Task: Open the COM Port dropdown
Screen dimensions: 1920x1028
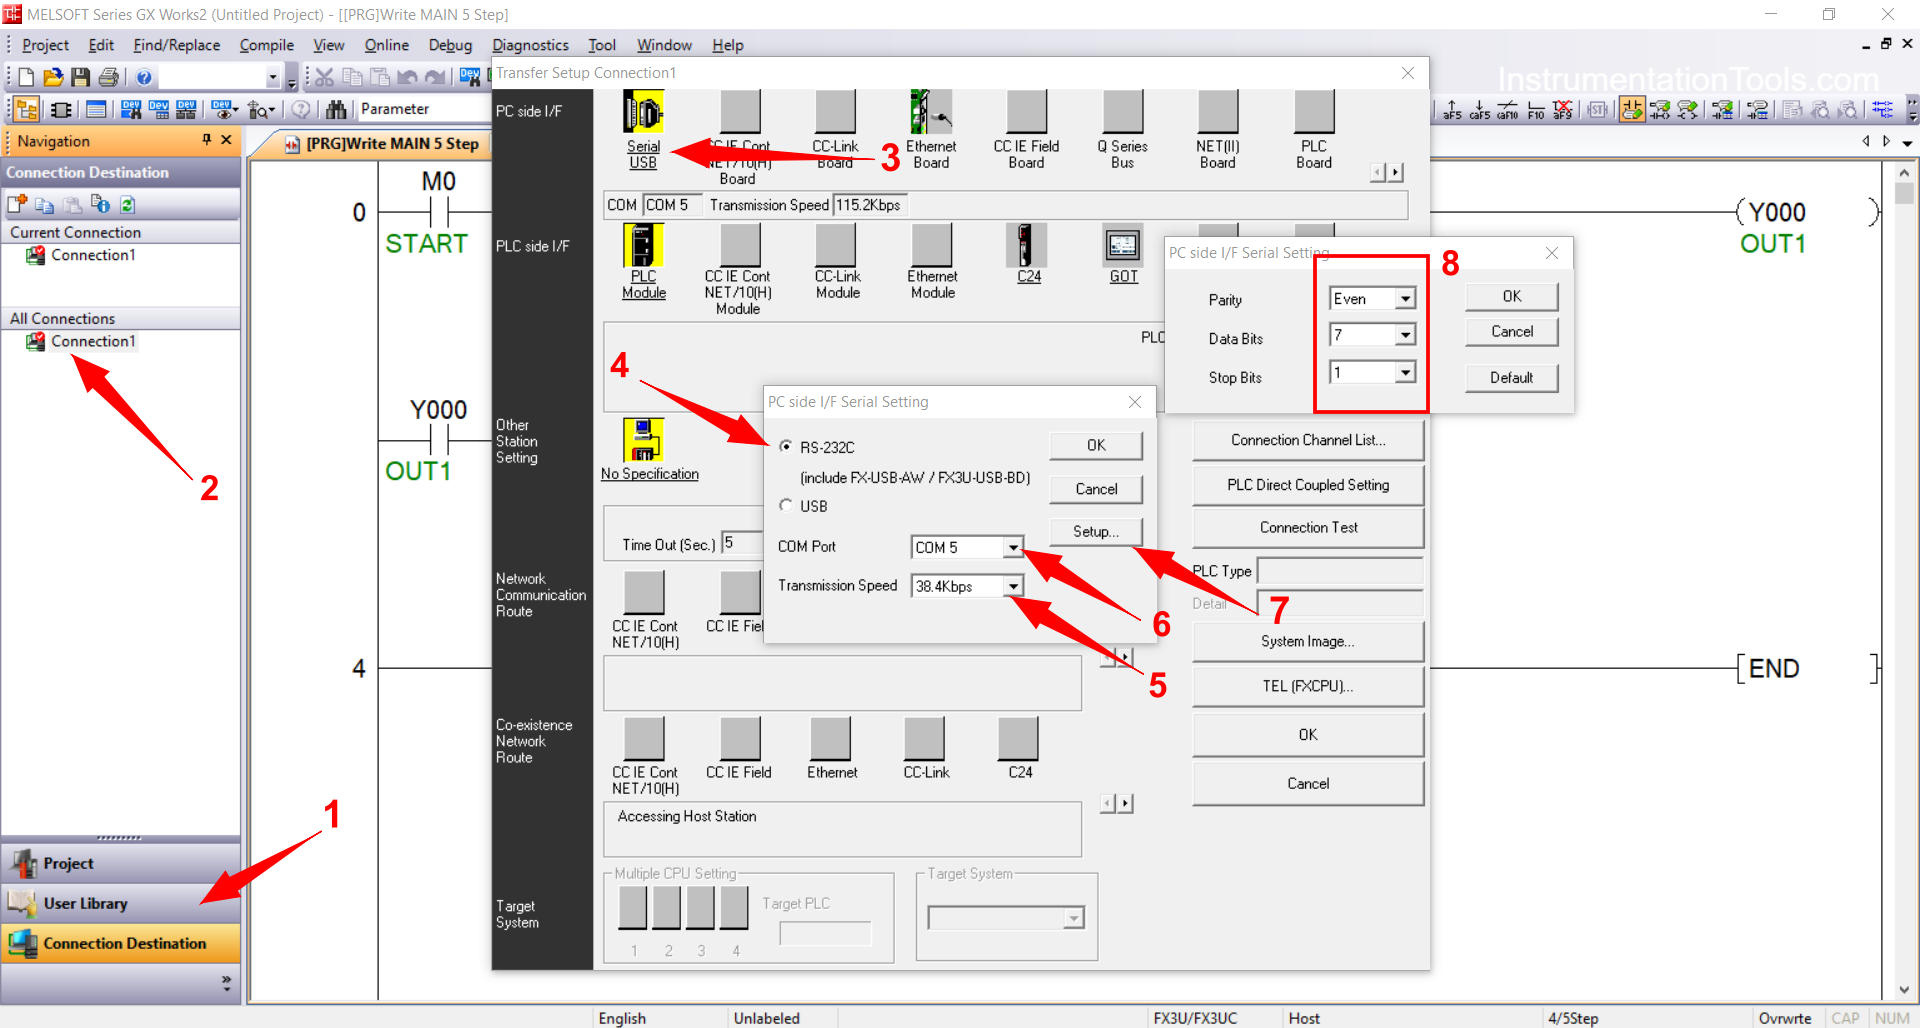Action: pos(1014,547)
